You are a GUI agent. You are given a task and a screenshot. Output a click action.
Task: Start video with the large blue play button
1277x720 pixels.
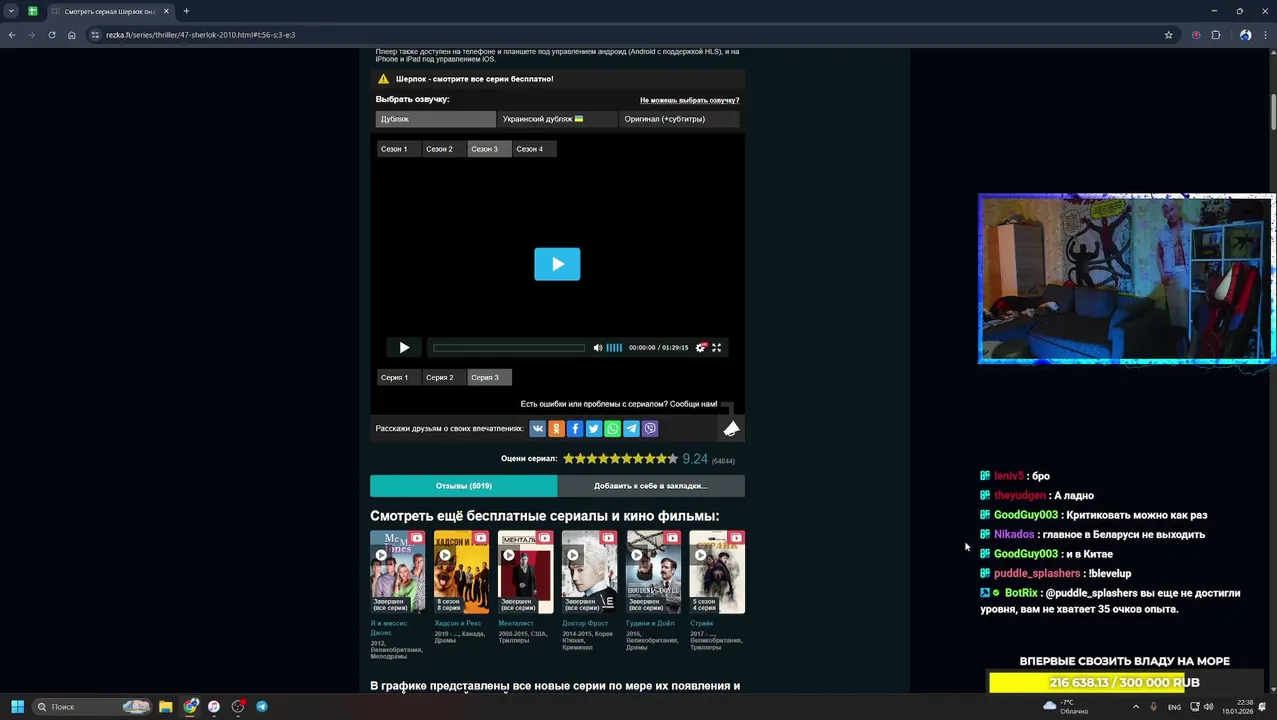point(557,264)
